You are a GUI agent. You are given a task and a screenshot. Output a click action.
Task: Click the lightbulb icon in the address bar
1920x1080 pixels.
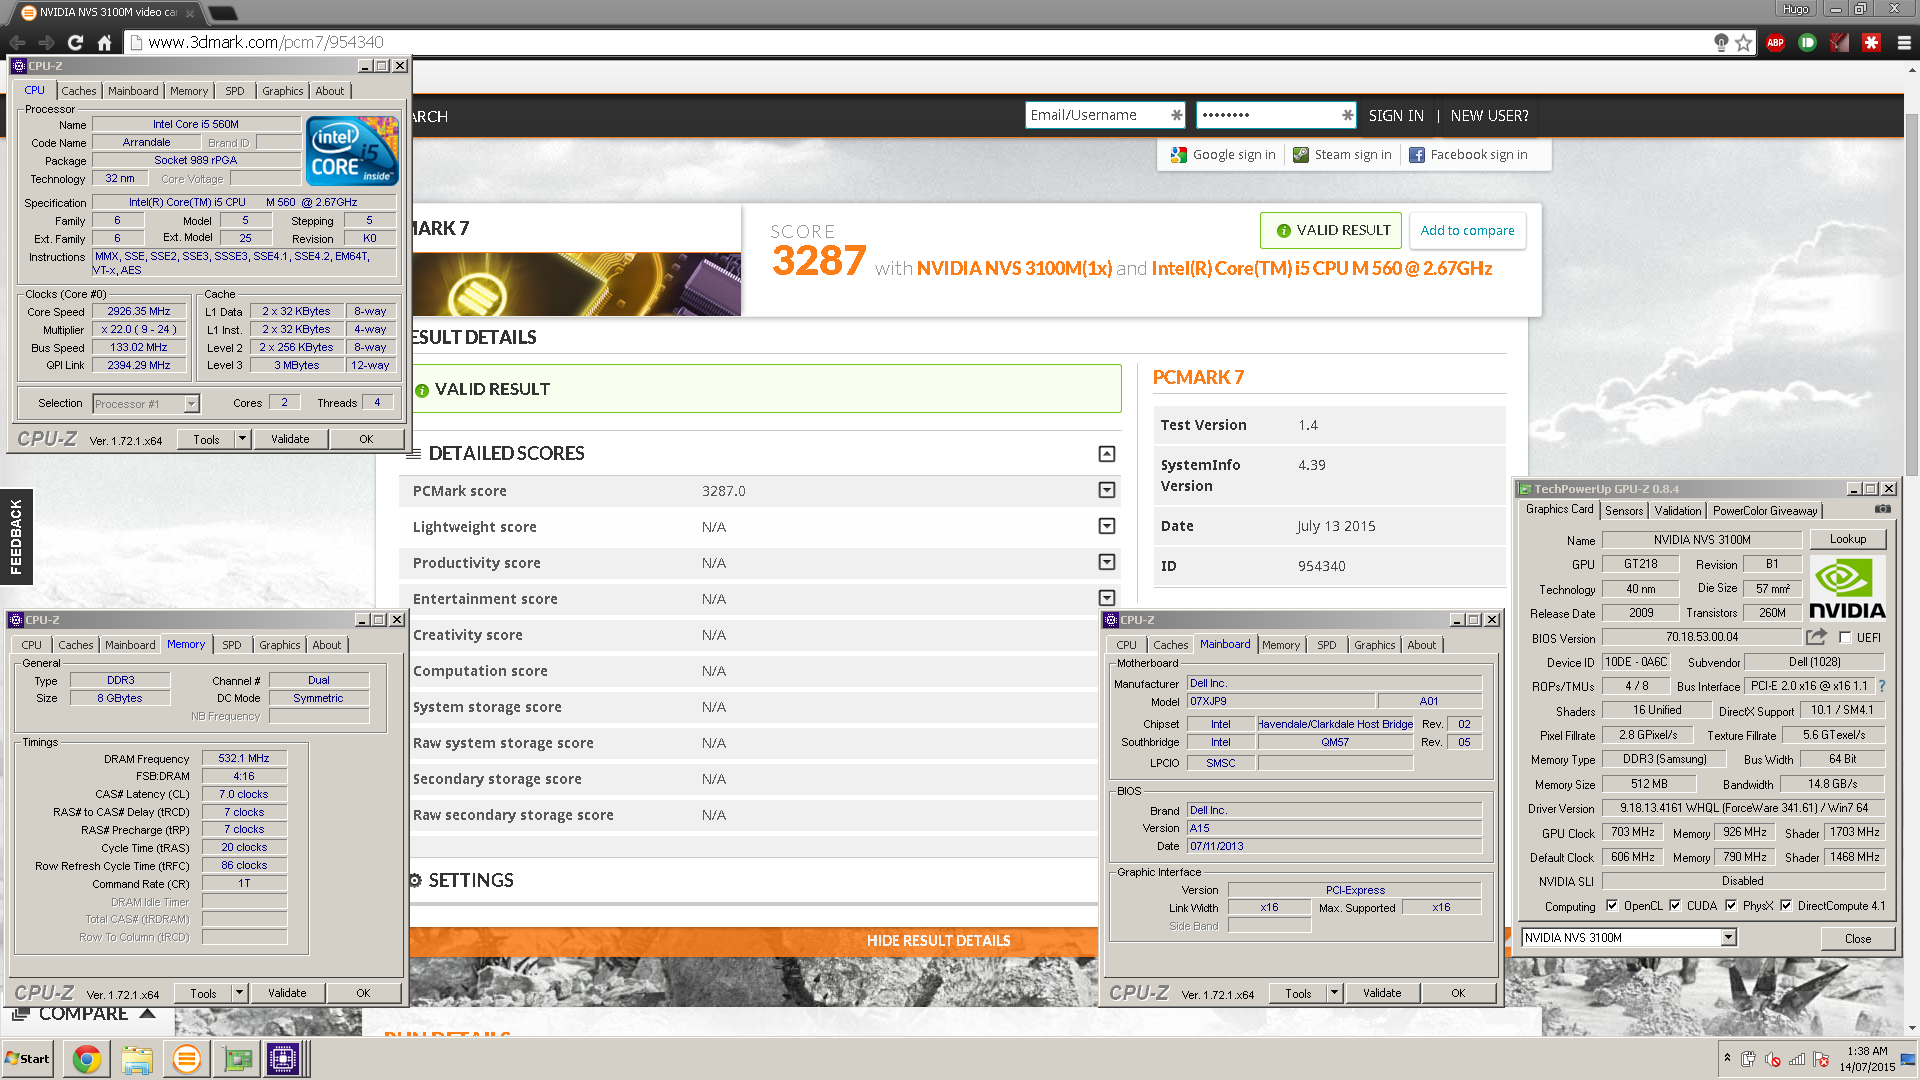pos(1721,43)
